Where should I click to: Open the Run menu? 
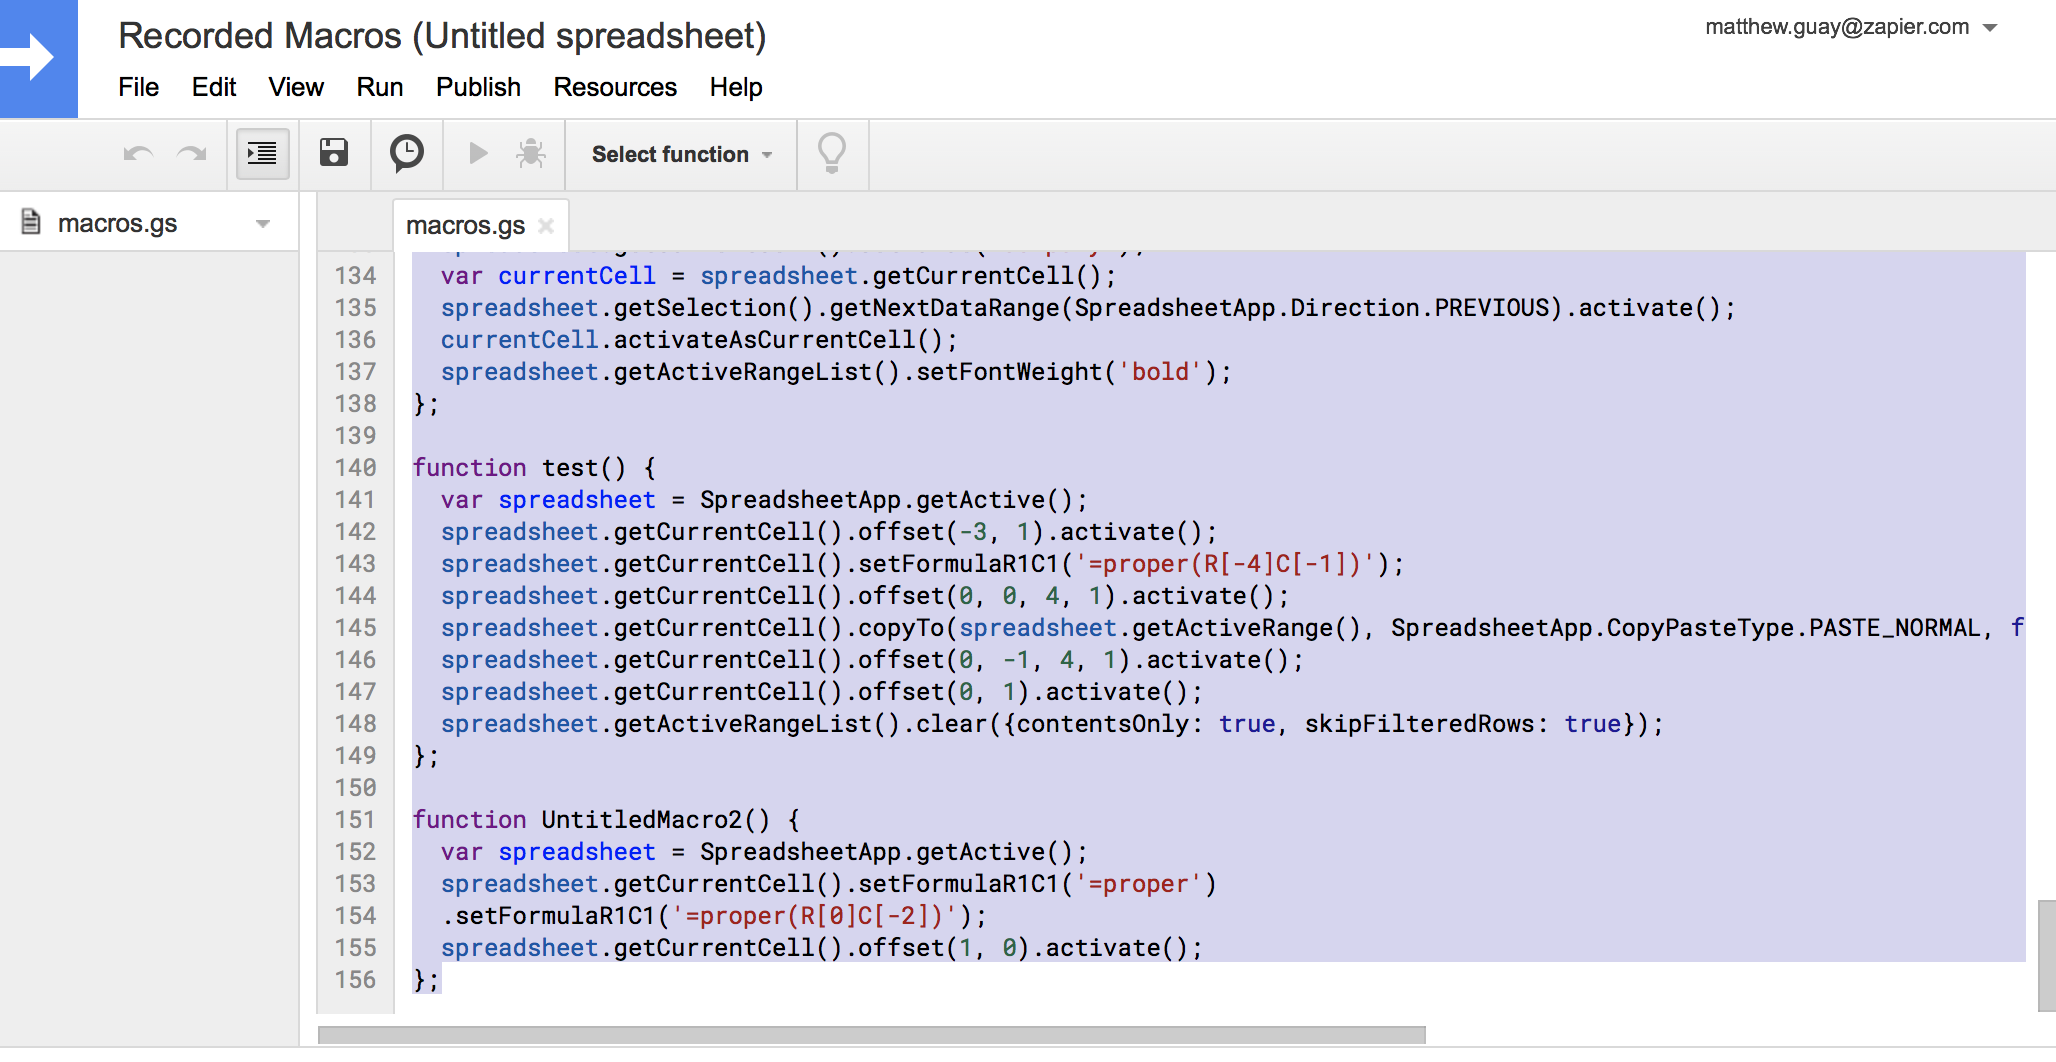tap(380, 87)
